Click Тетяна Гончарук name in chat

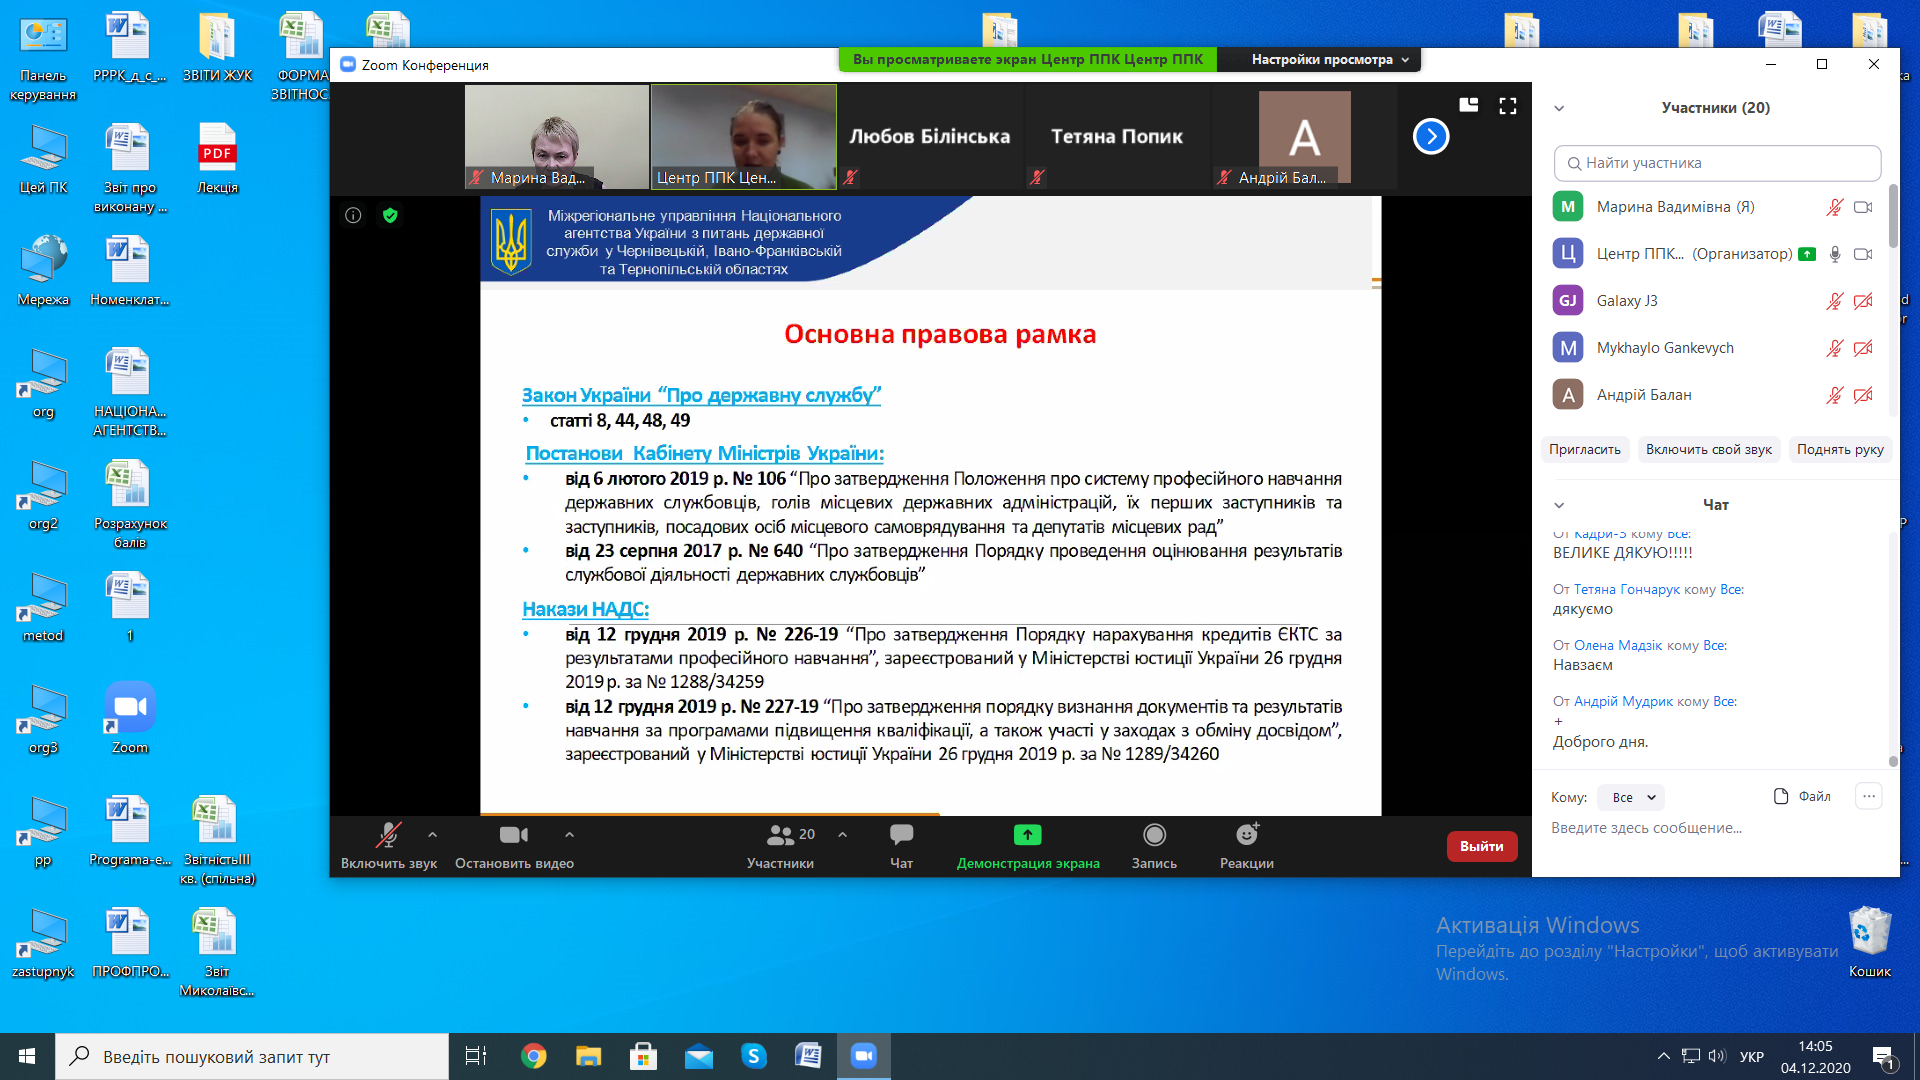(1627, 589)
